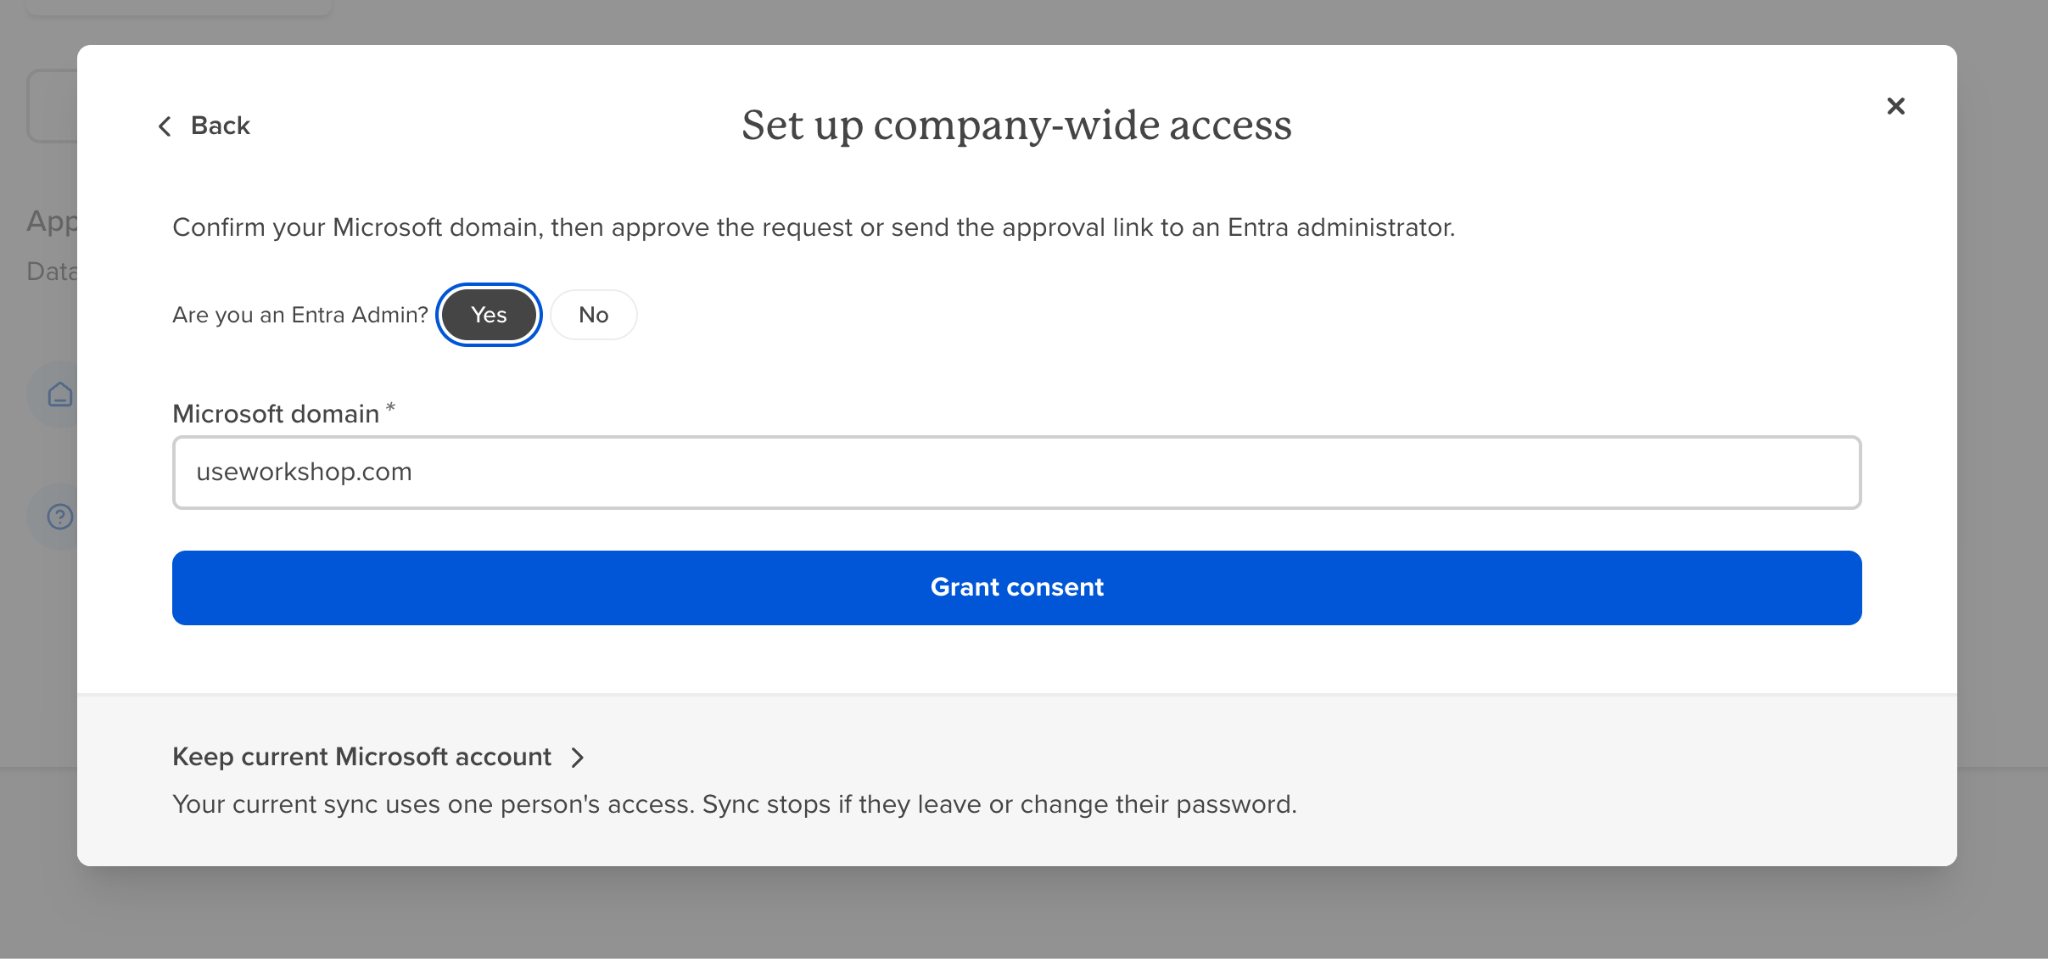Select No for Entra Admin question

(x=593, y=315)
